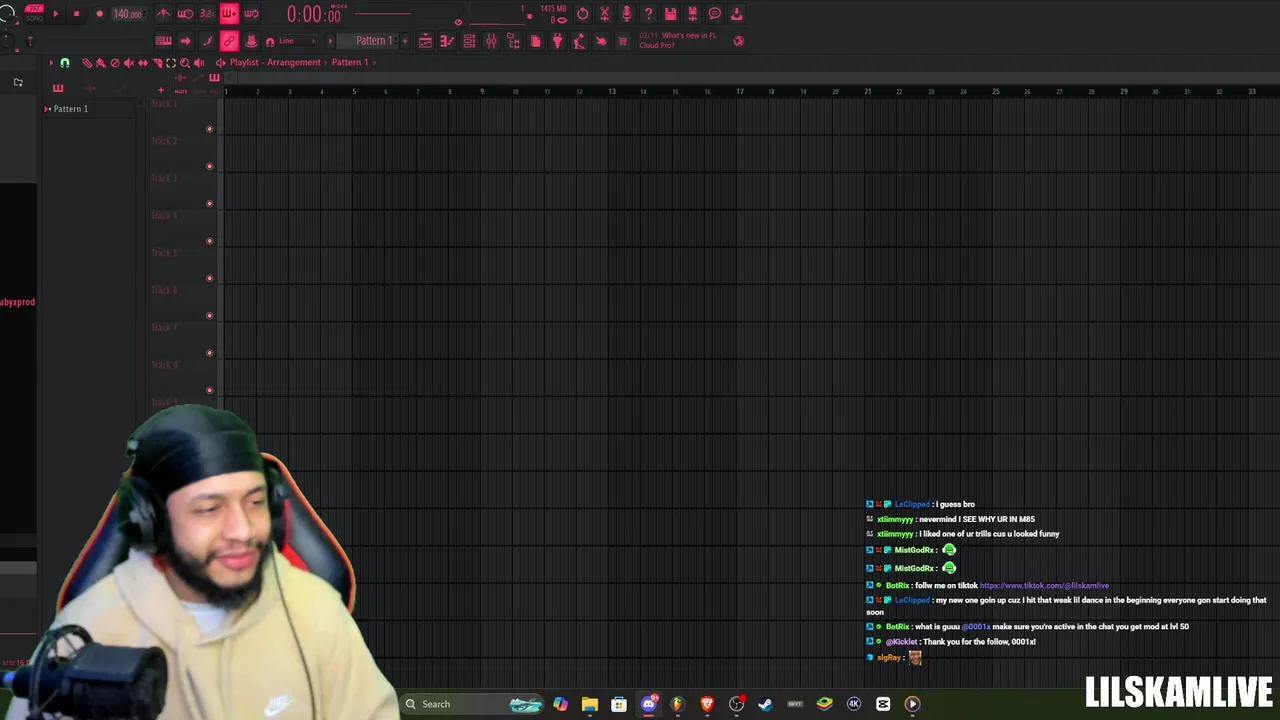Open the plugin picker plug icon
Screen dimensions: 1280x720
pos(557,41)
